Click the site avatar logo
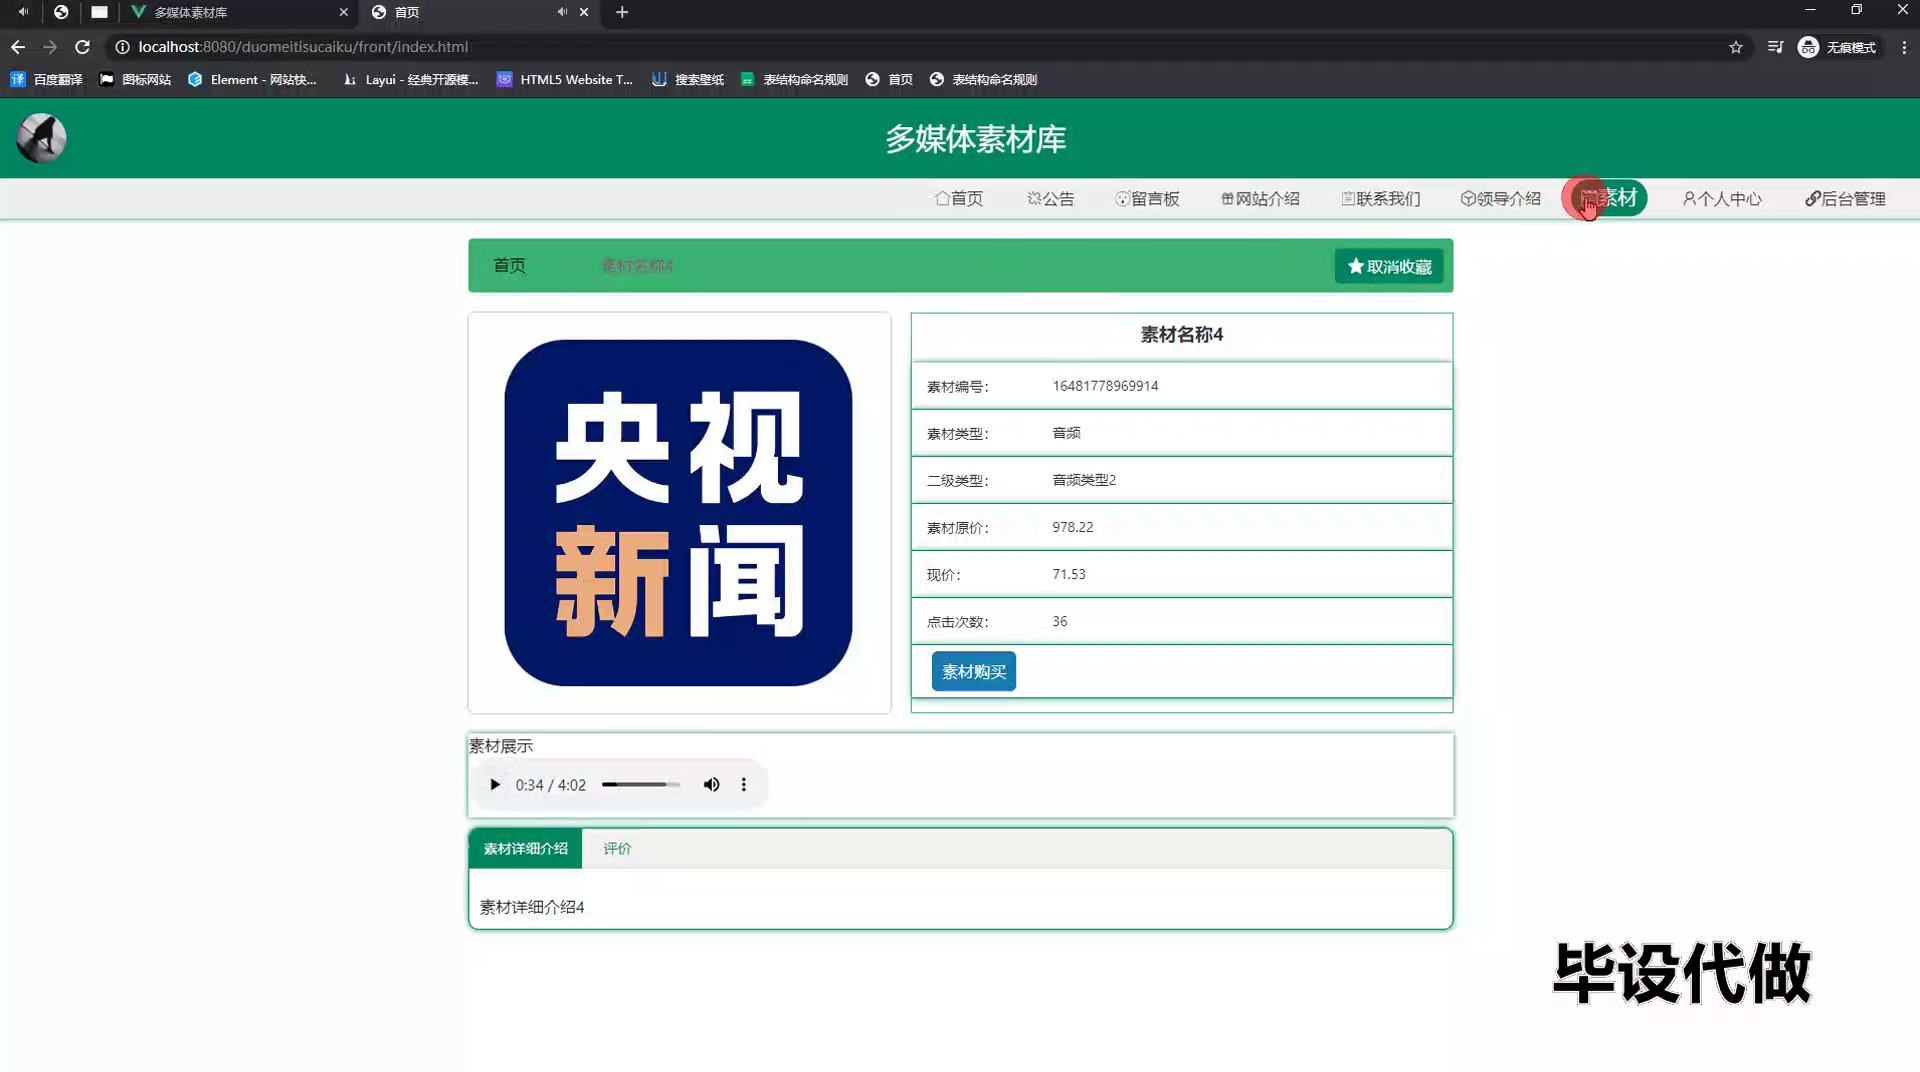Viewport: 1920px width, 1072px height. coord(41,138)
